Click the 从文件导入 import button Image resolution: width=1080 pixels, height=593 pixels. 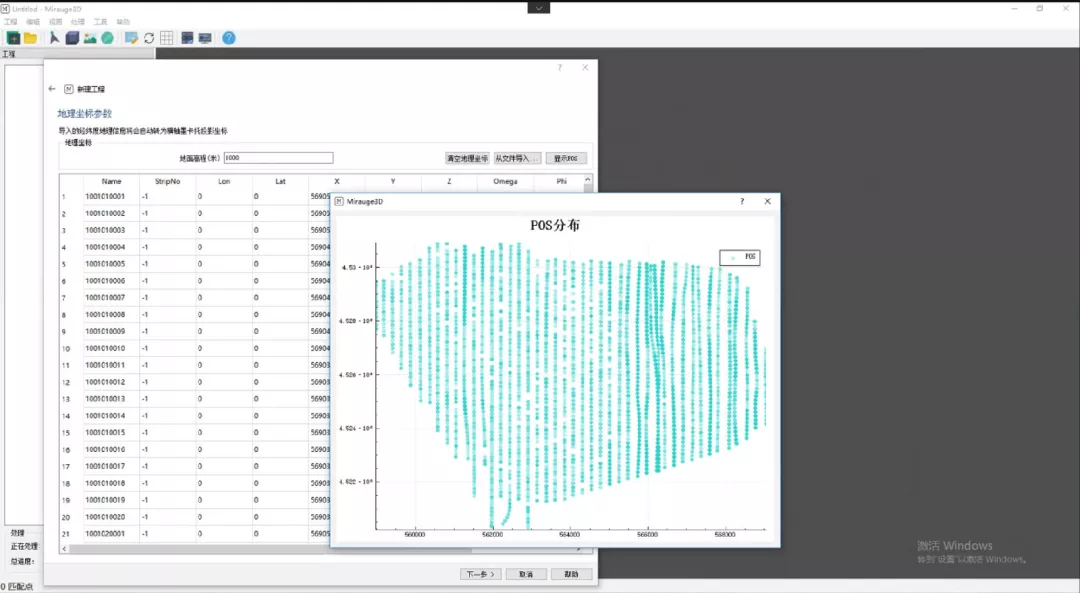pos(517,158)
